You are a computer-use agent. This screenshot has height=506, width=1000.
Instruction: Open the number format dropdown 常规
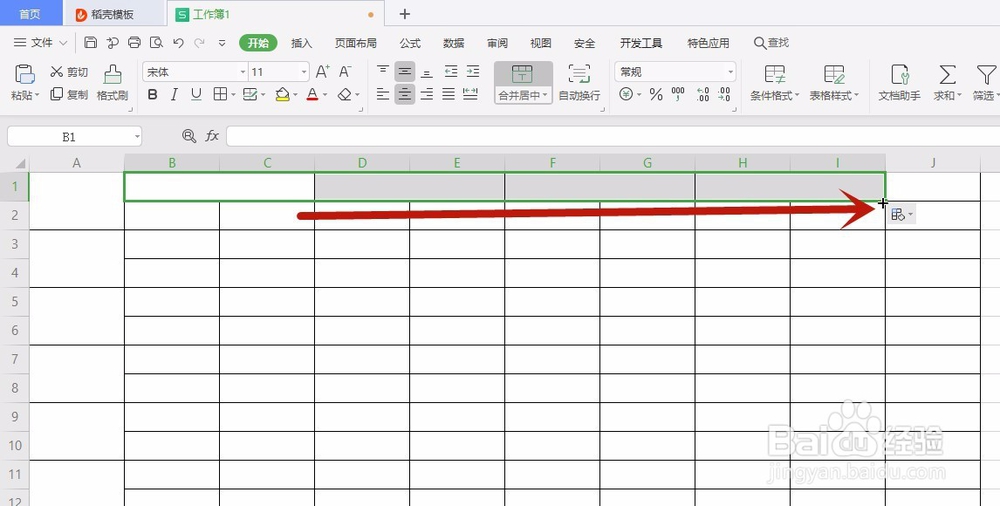tap(730, 72)
